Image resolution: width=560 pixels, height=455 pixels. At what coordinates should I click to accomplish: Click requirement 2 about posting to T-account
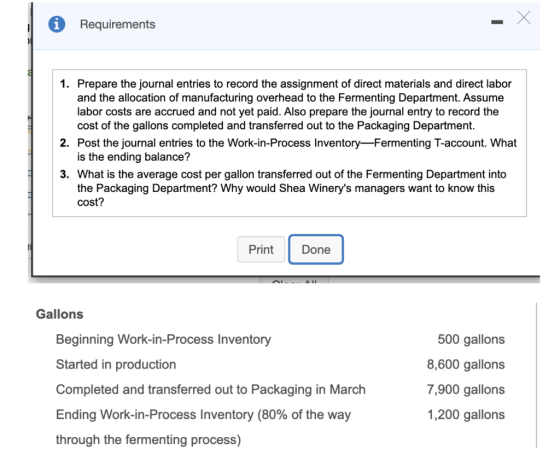coord(289,150)
